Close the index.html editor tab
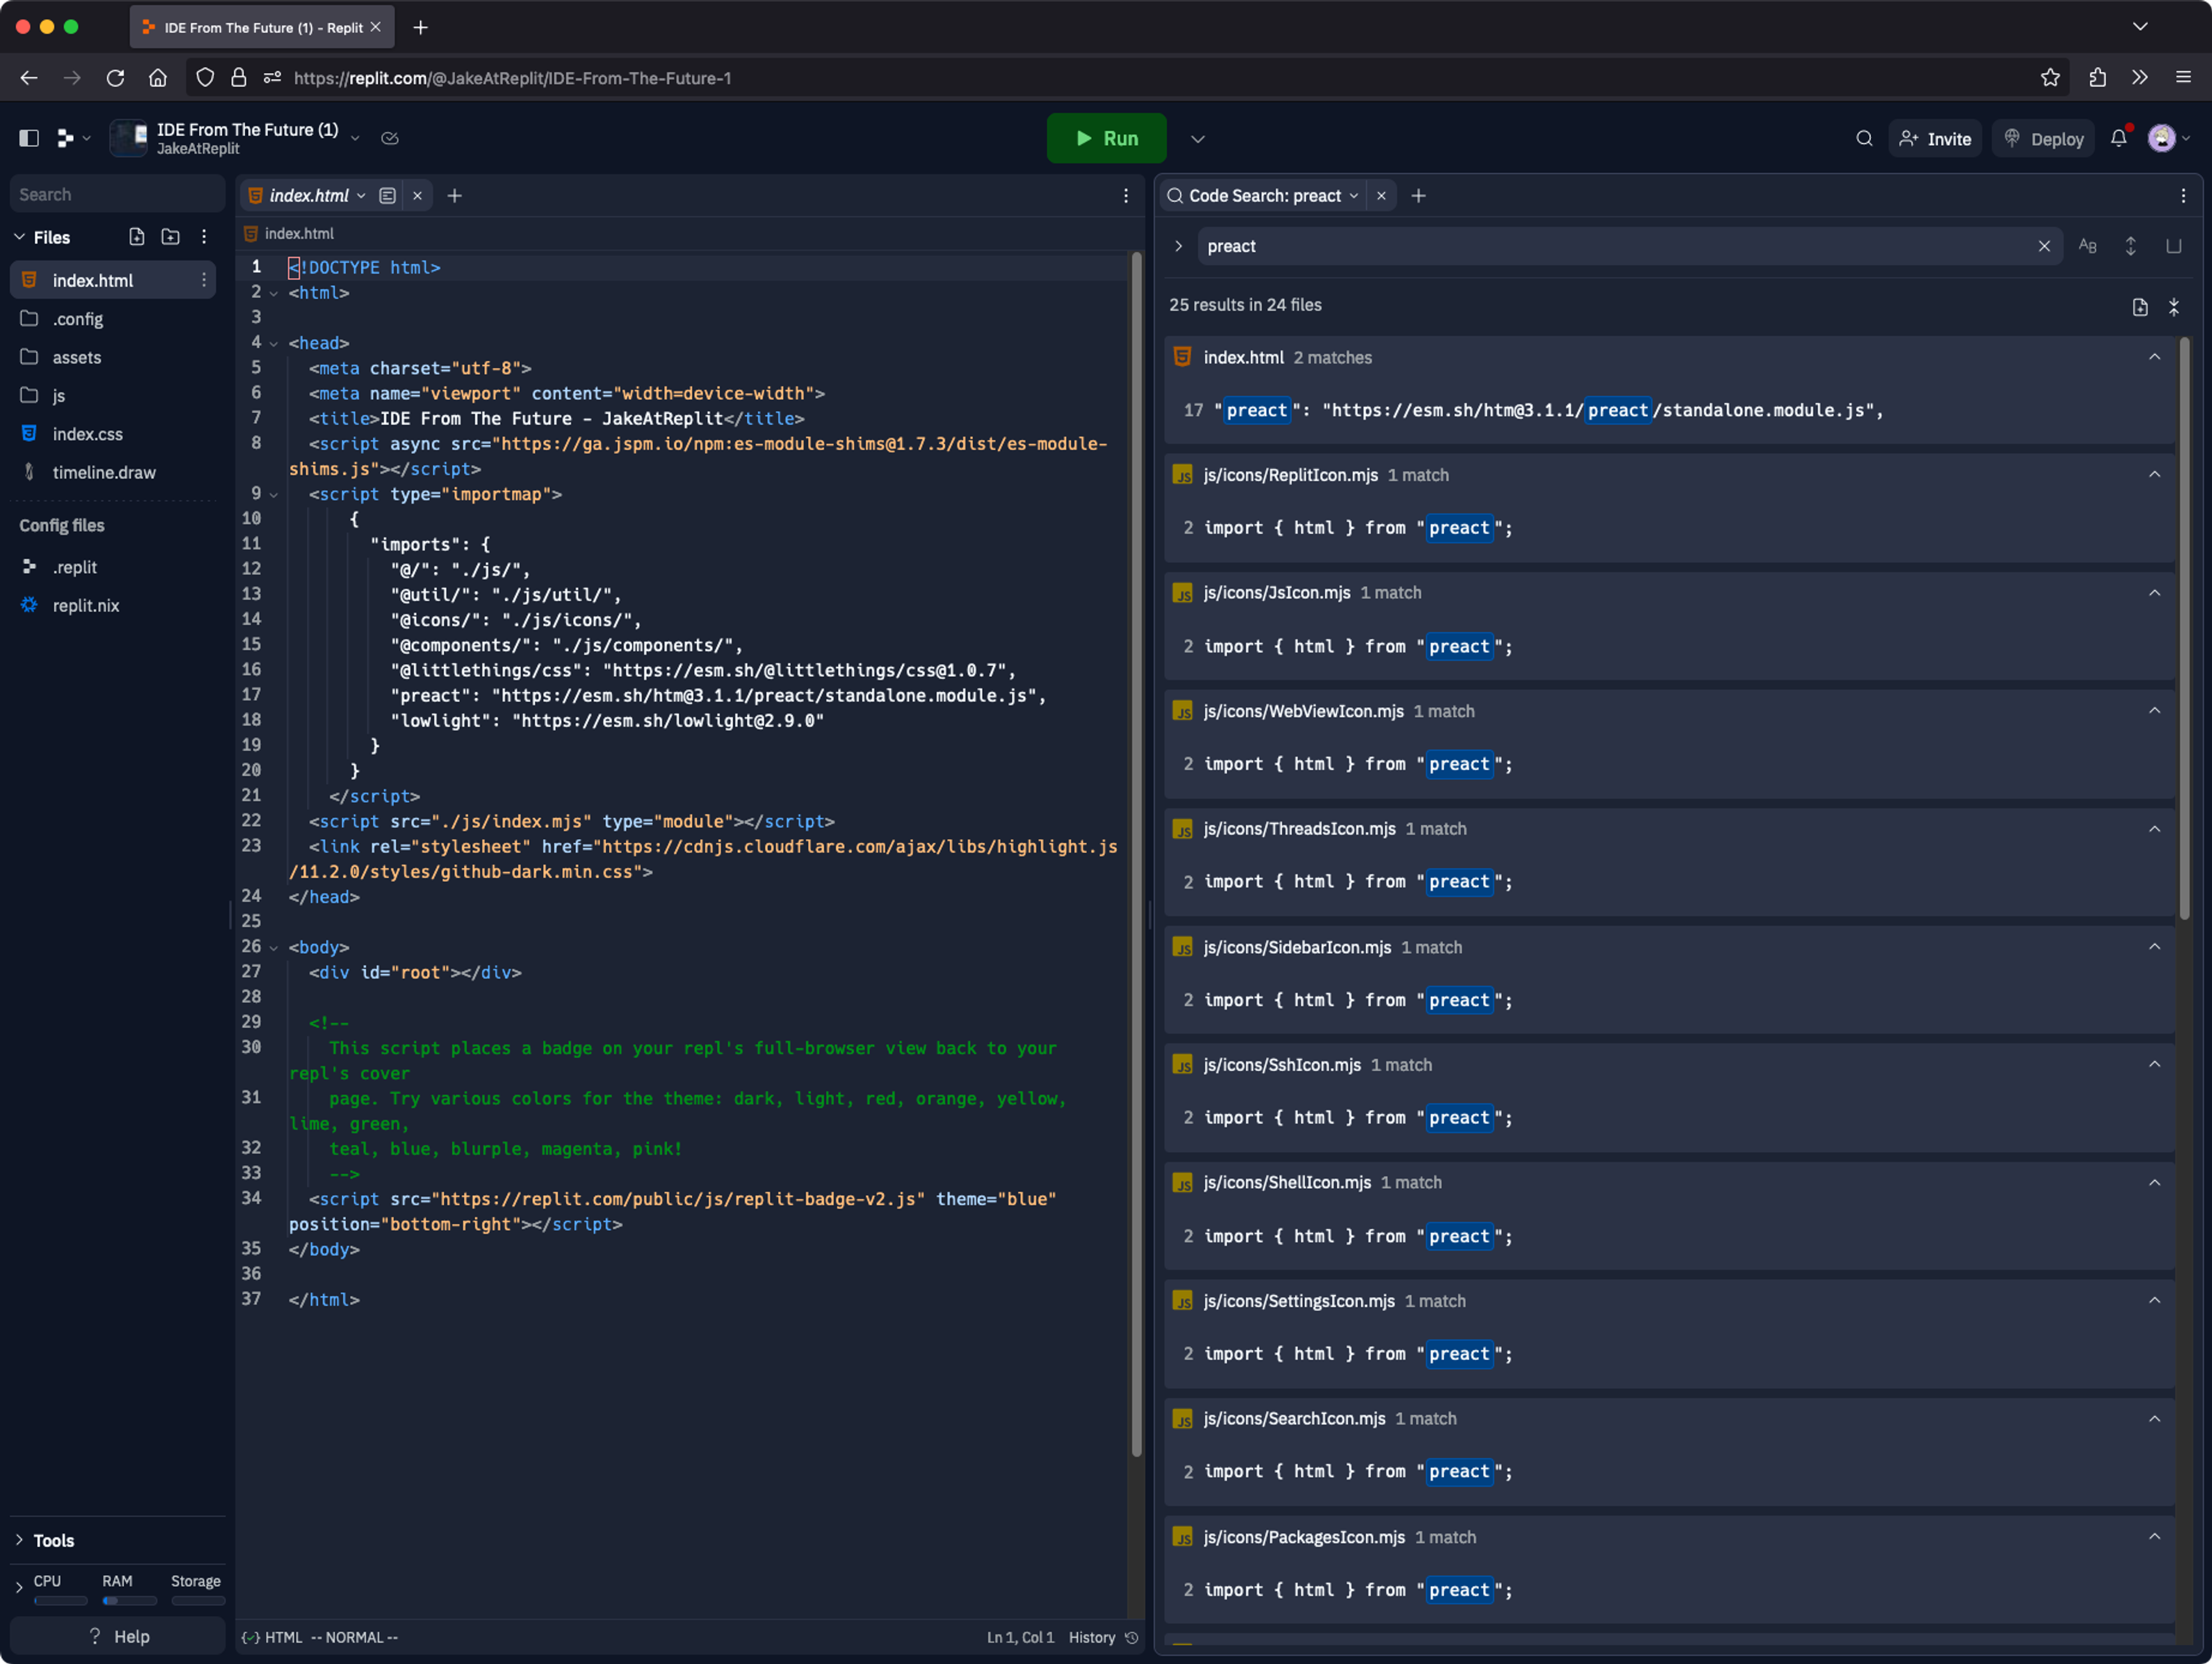Screen dimensions: 2212x1664 pos(417,196)
